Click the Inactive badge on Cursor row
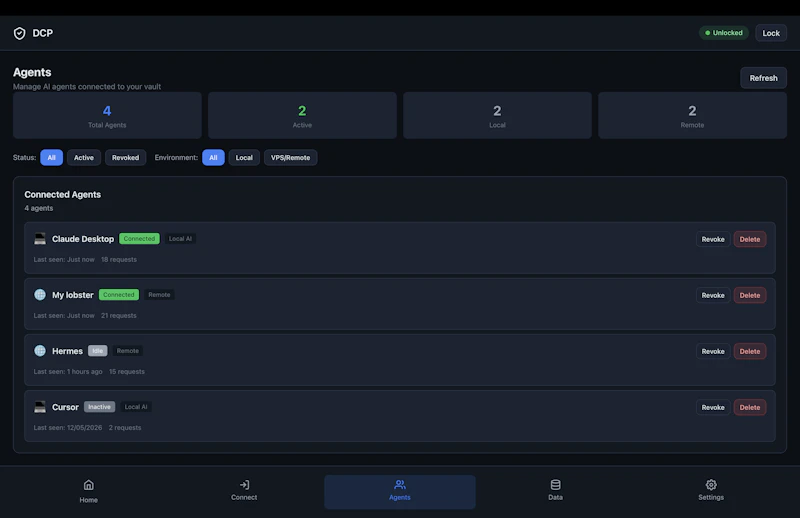This screenshot has width=800, height=518. click(99, 407)
